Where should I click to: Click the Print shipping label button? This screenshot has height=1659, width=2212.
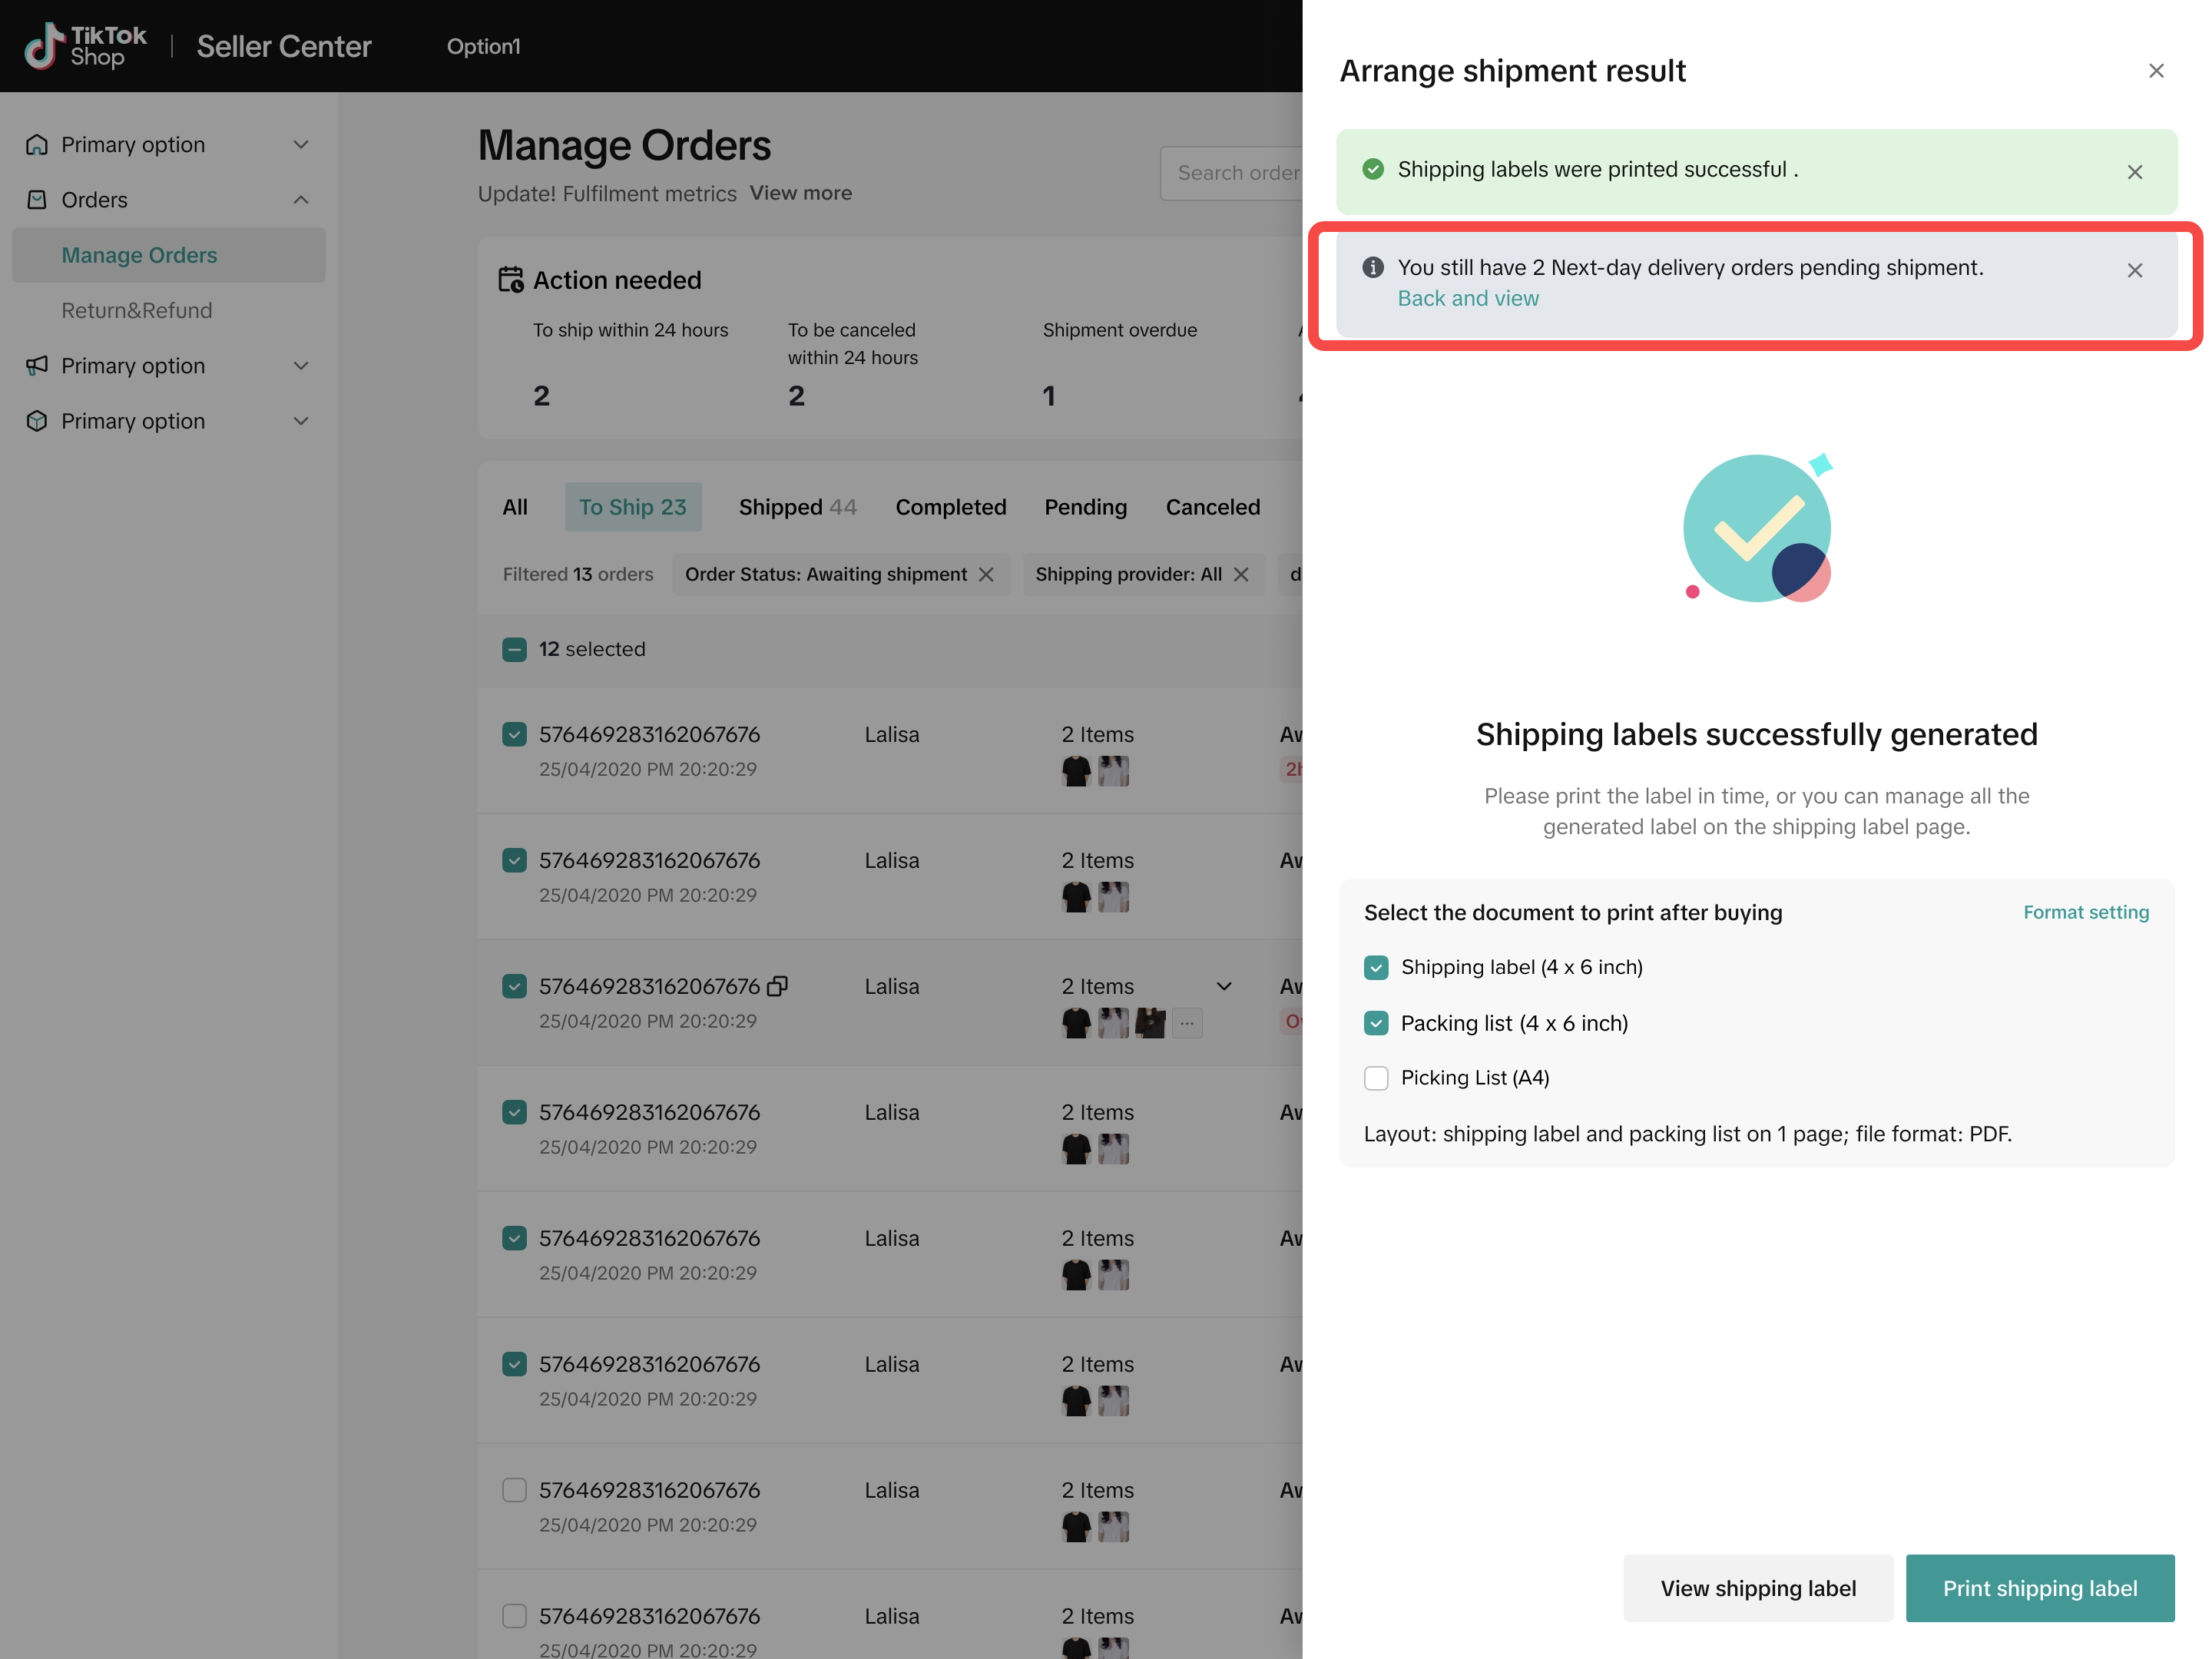point(2039,1587)
